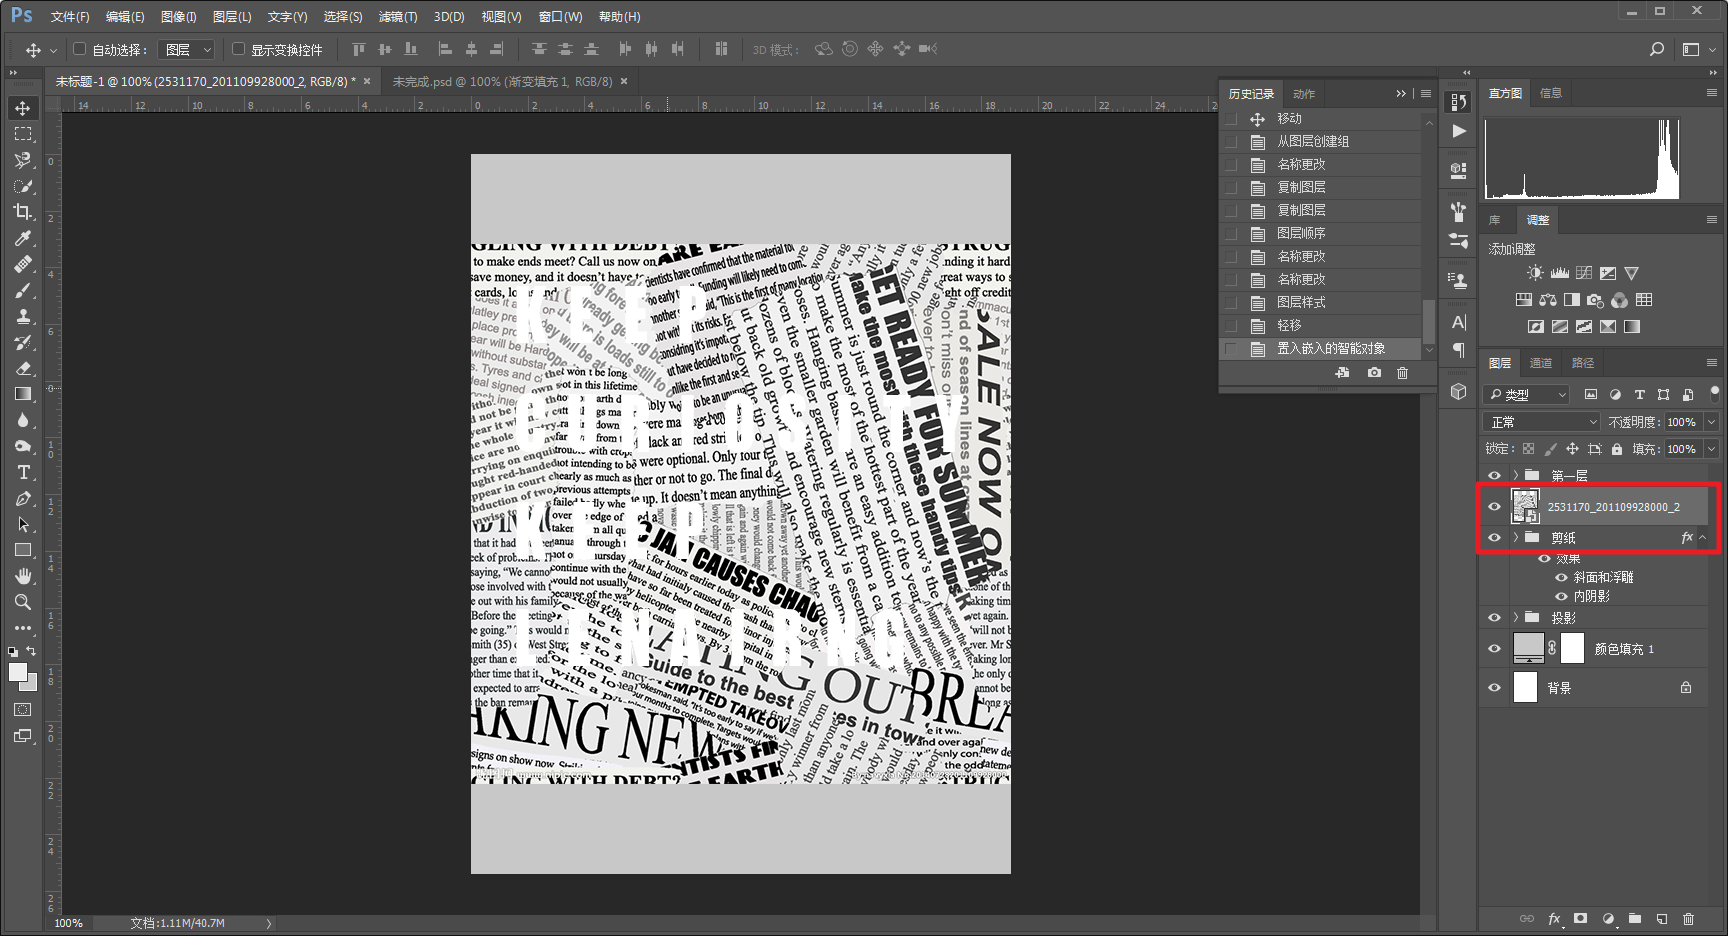Hide the 颜色填充 1 layer
1728x936 pixels.
tap(1494, 649)
